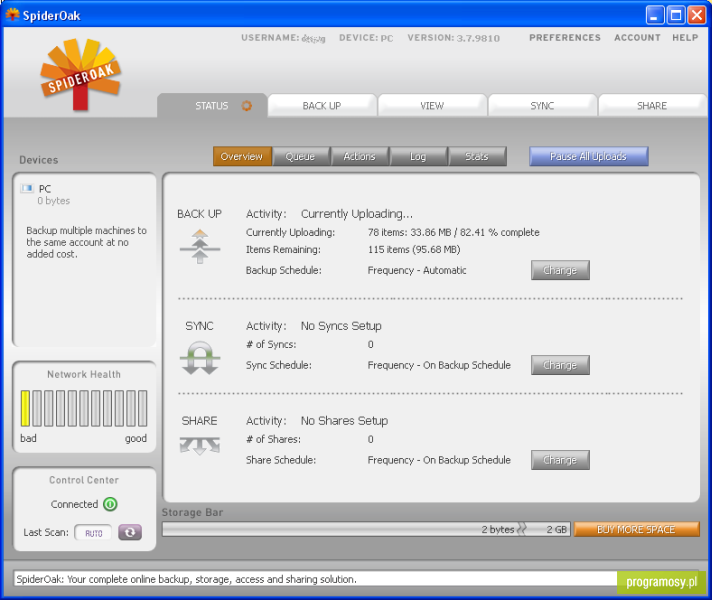Click the '2 bytes' storage used text
The width and height of the screenshot is (712, 600).
[498, 529]
